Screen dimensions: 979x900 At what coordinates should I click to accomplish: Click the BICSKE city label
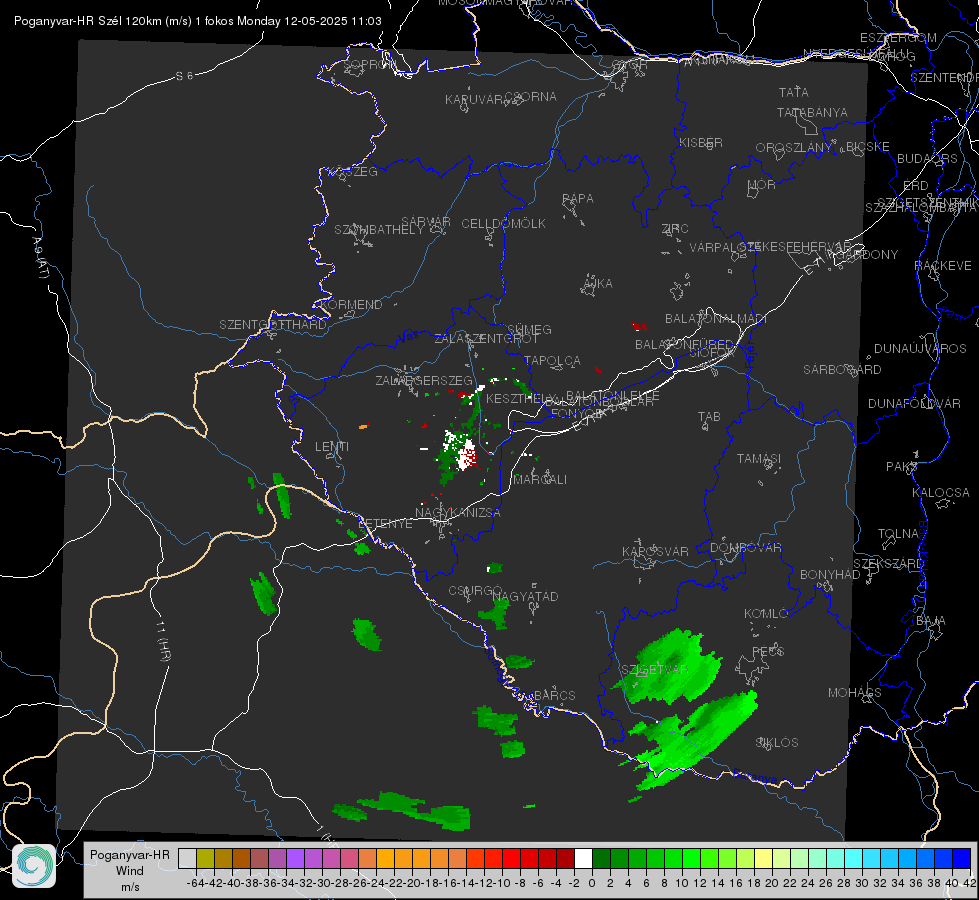[x=868, y=146]
